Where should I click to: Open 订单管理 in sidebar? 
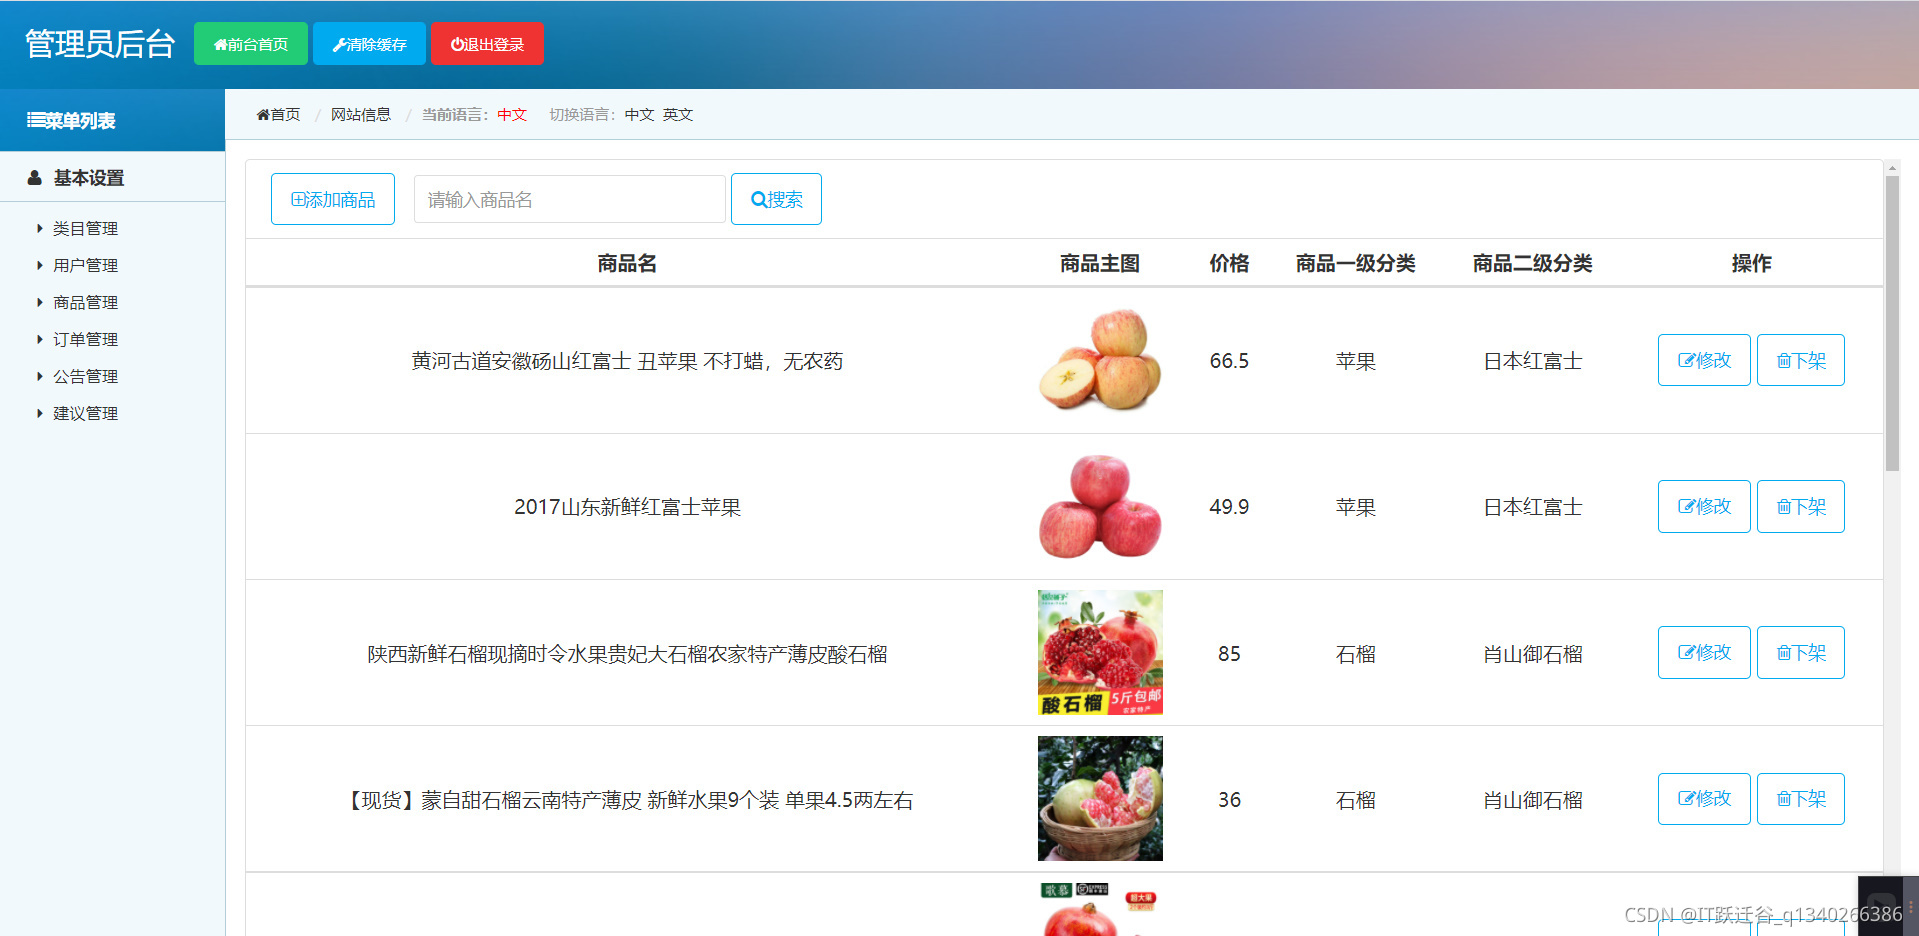point(85,339)
